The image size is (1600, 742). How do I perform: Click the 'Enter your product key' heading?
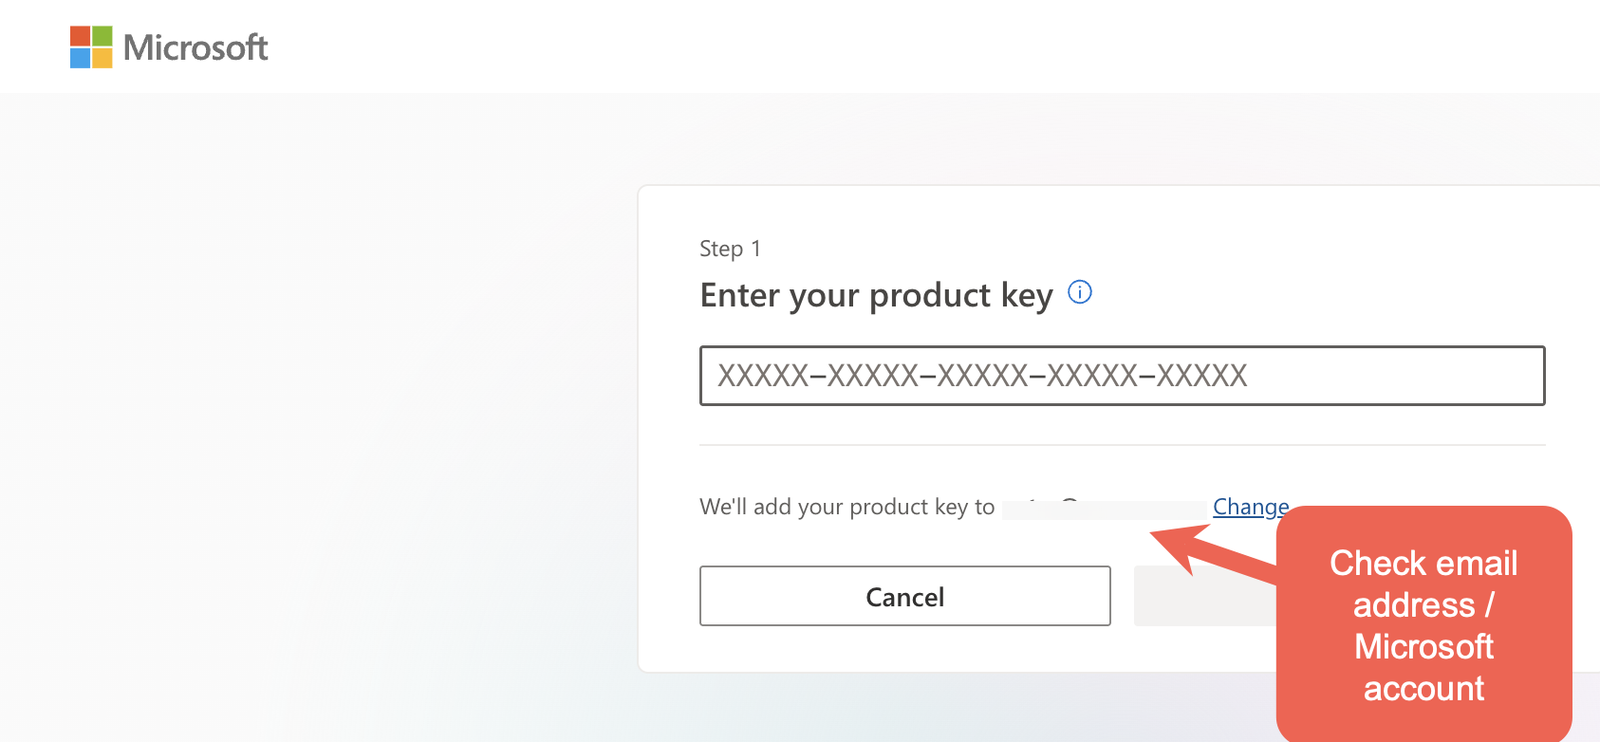click(x=876, y=295)
